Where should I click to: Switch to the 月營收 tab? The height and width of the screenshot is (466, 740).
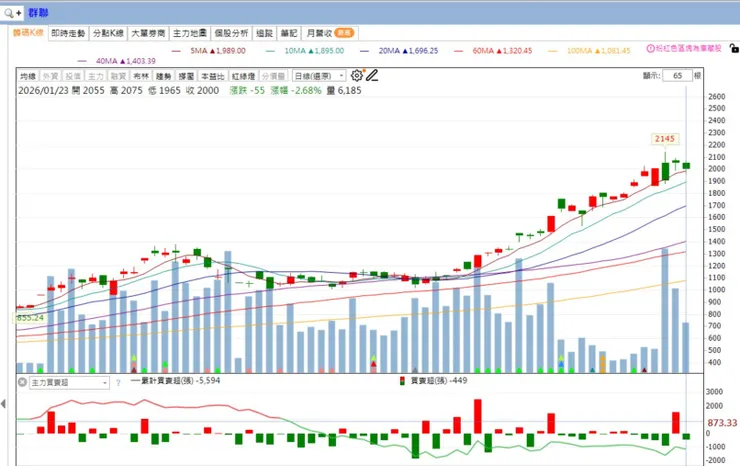tap(329, 33)
